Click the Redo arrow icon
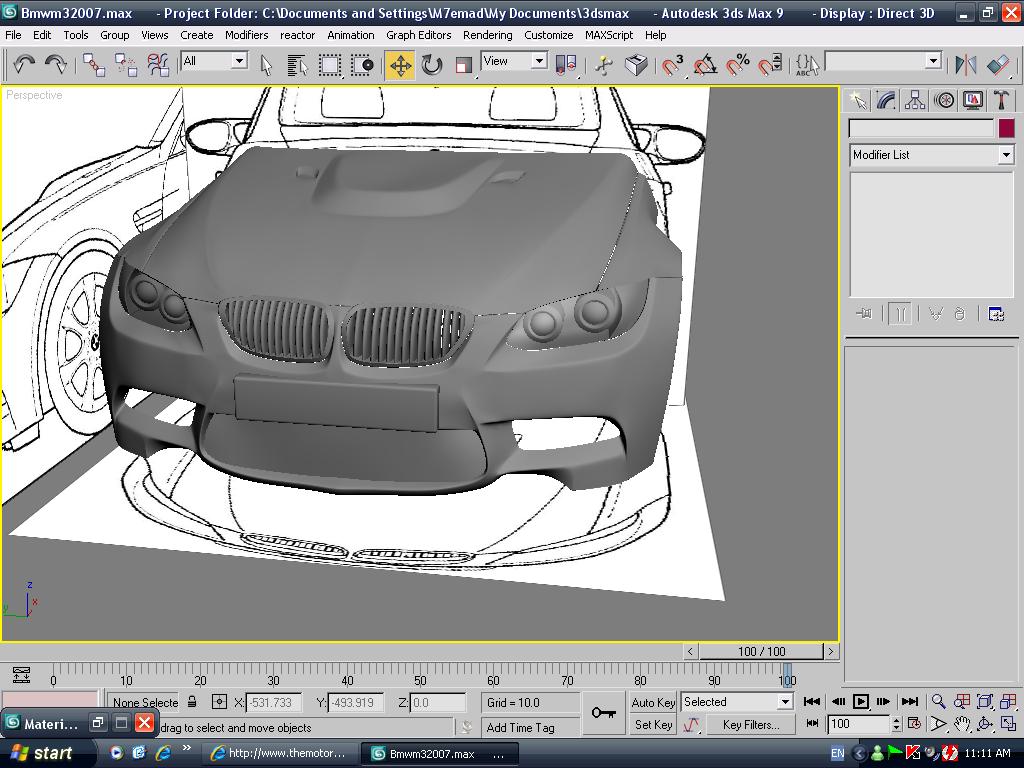1024x768 pixels. click(56, 64)
